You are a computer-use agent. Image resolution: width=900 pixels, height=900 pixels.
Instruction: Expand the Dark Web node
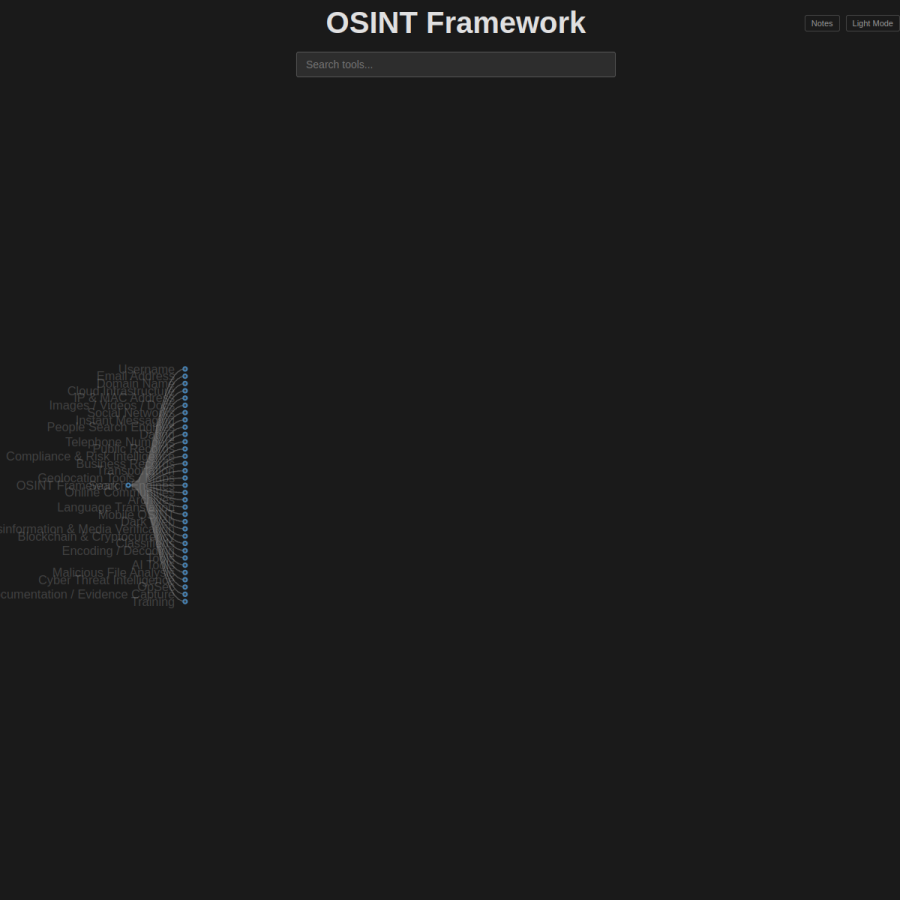[x=185, y=522]
